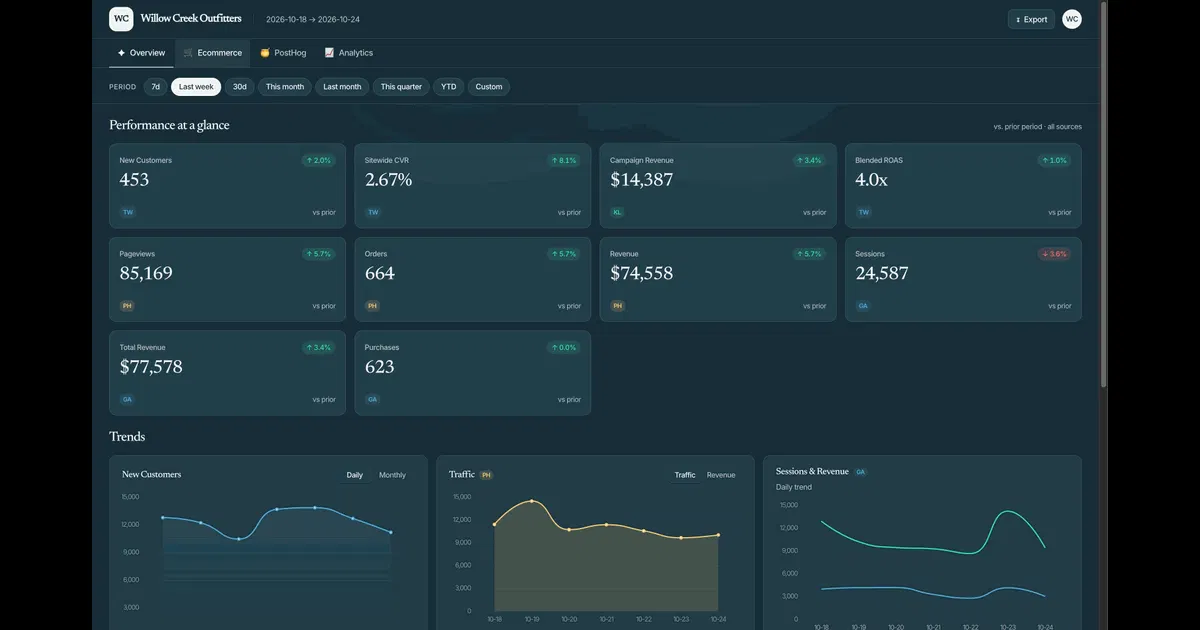Click the $77,578 Total Revenue value
The width and height of the screenshot is (1200, 630).
151,367
